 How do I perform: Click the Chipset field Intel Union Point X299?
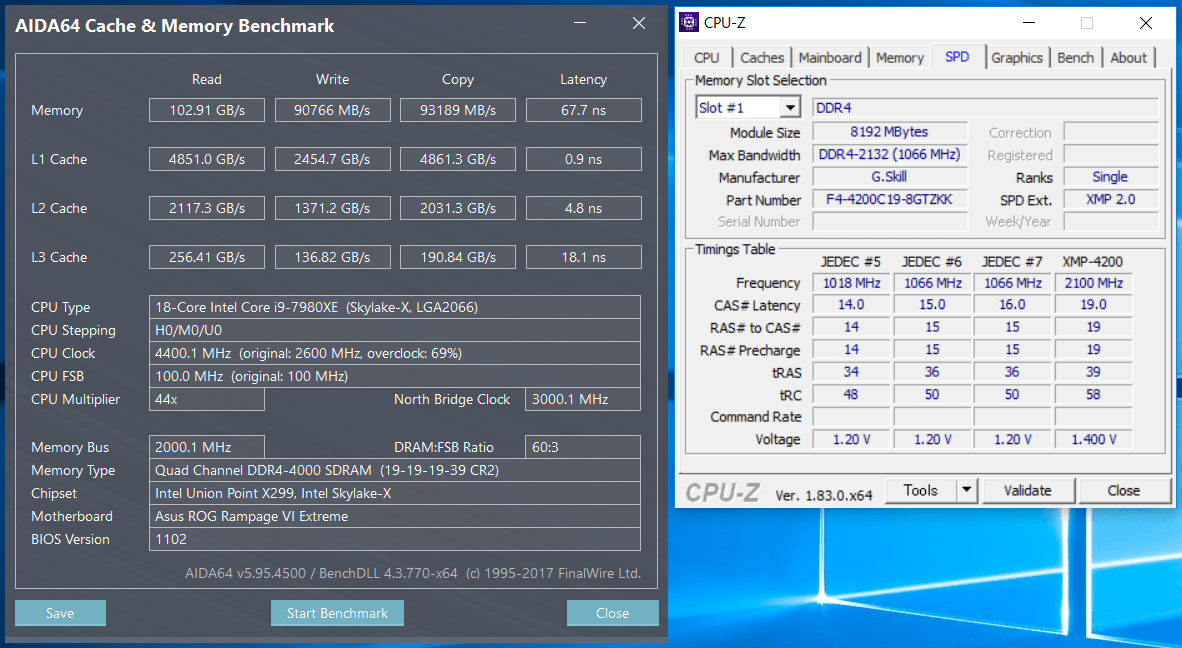(395, 493)
